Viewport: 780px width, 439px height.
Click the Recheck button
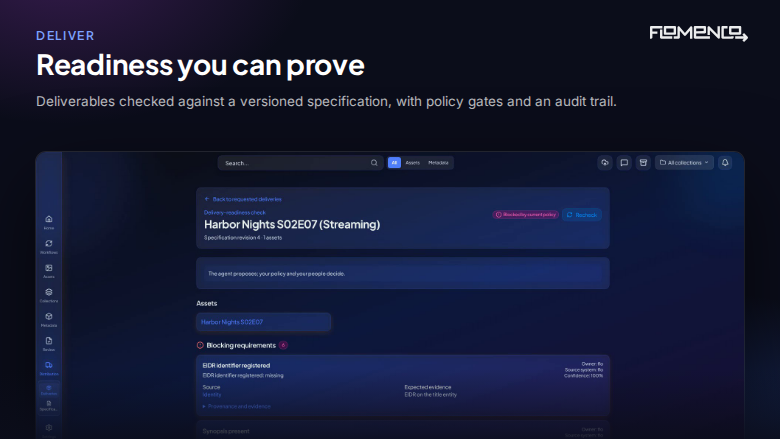582,215
